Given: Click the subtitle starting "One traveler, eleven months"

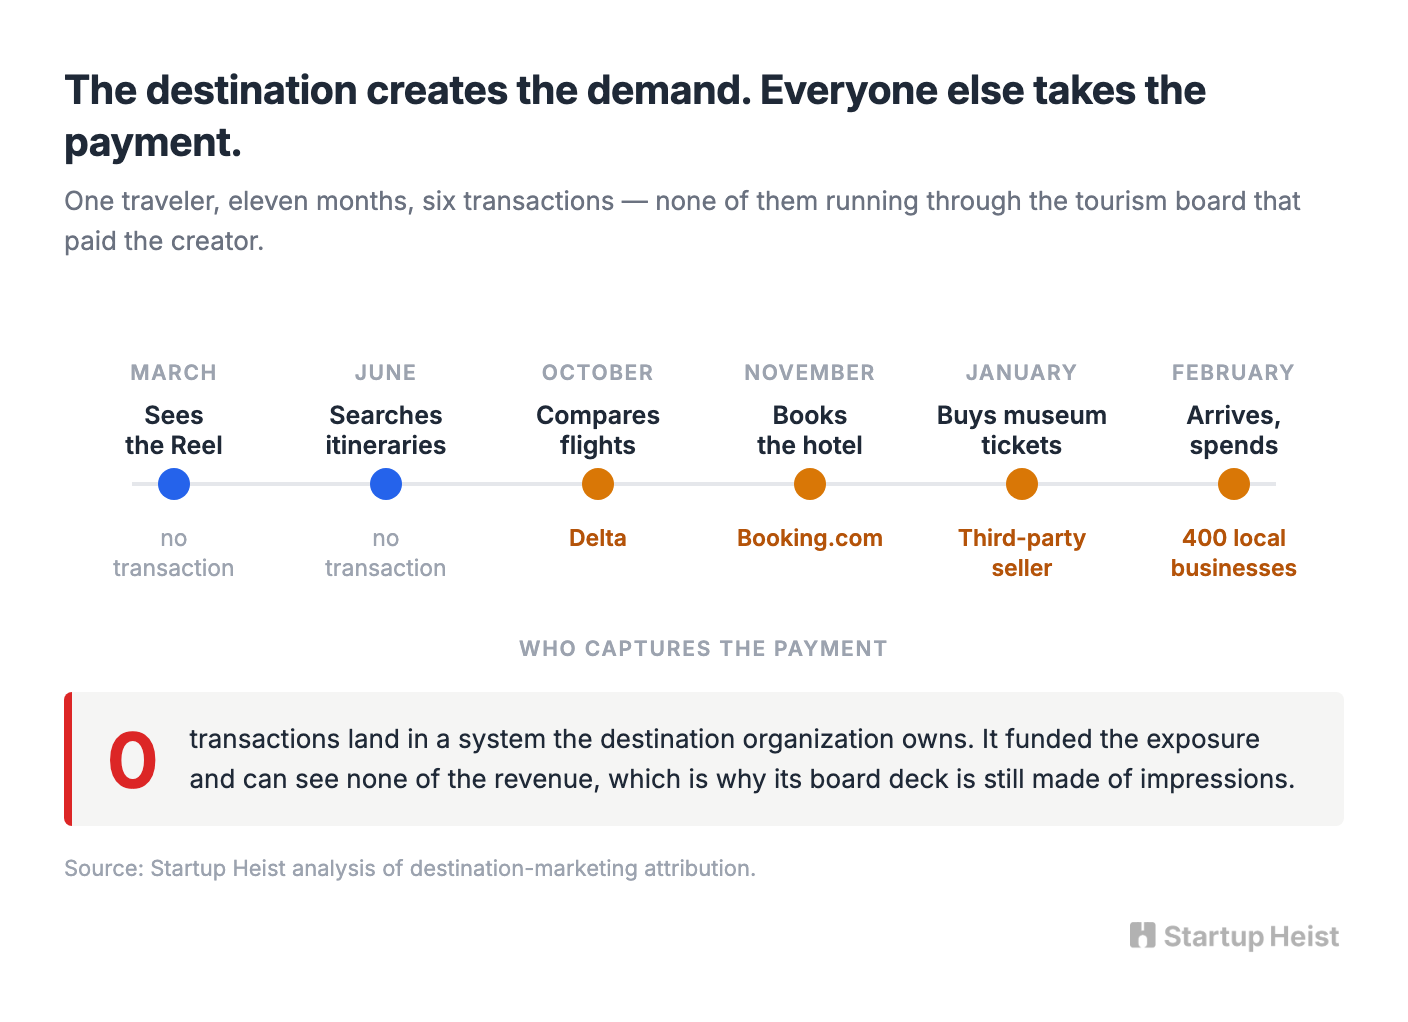Looking at the screenshot, I should pos(682,221).
